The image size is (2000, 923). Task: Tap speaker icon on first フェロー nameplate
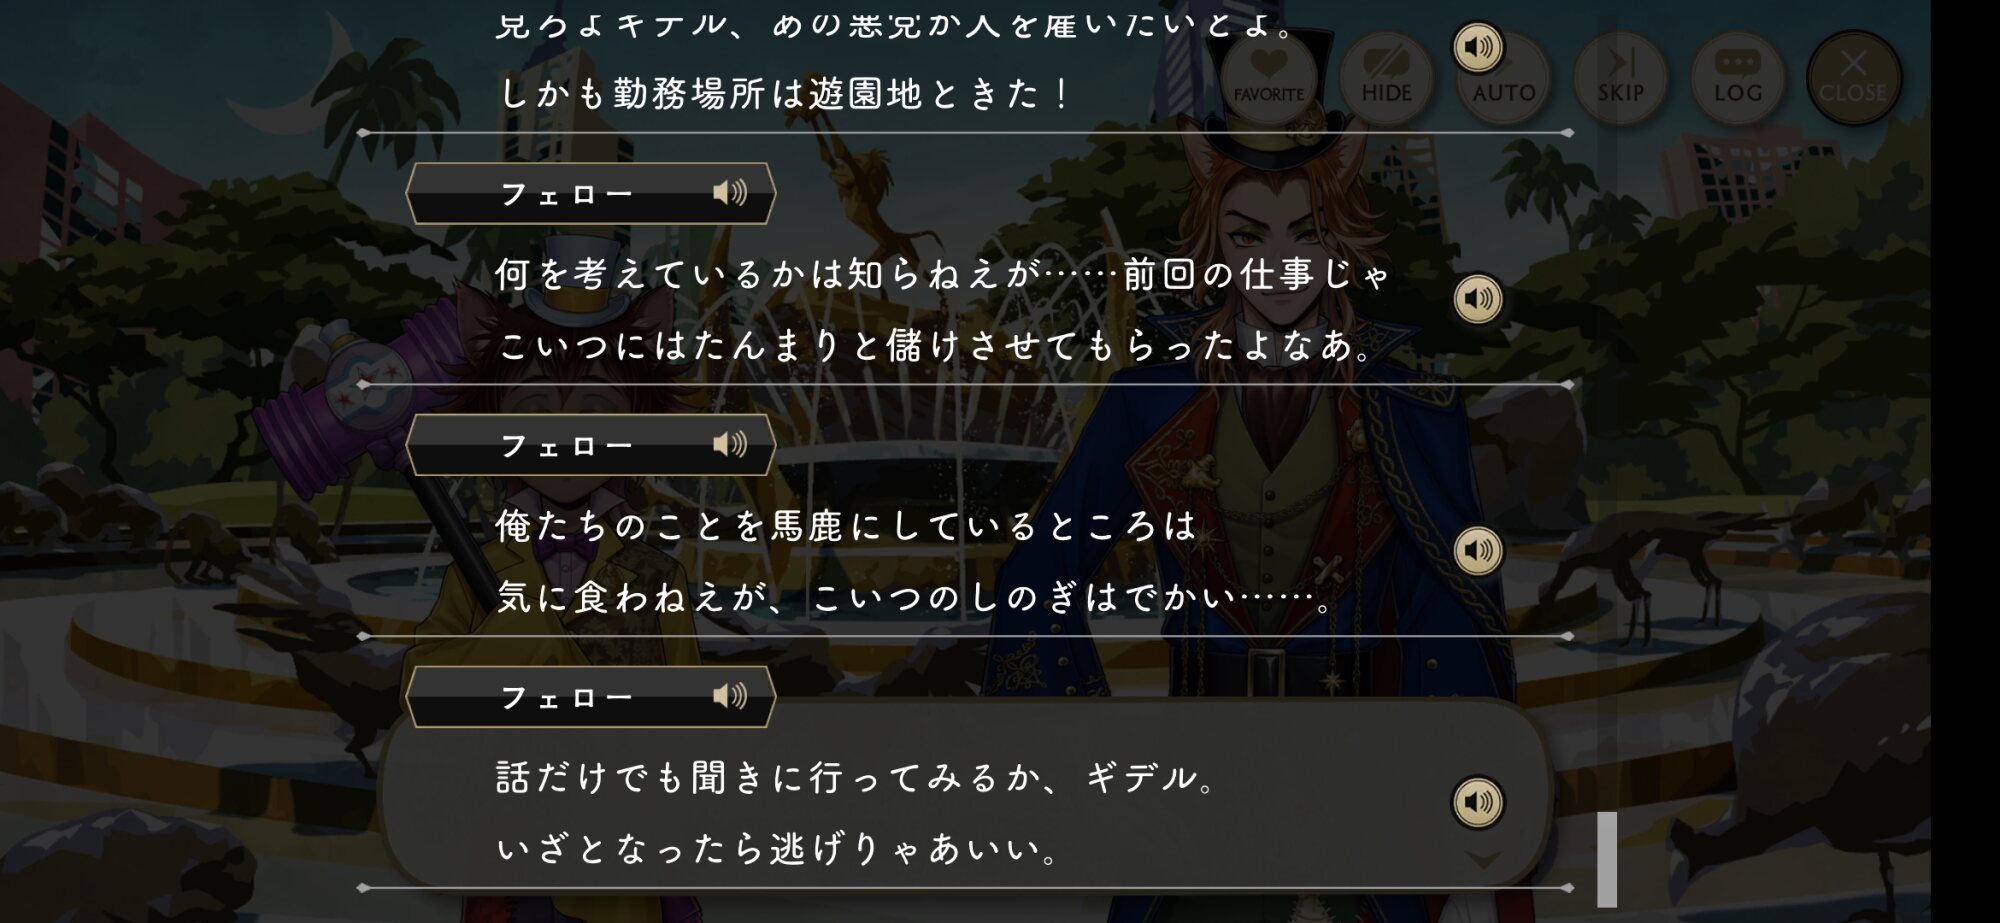coord(730,192)
